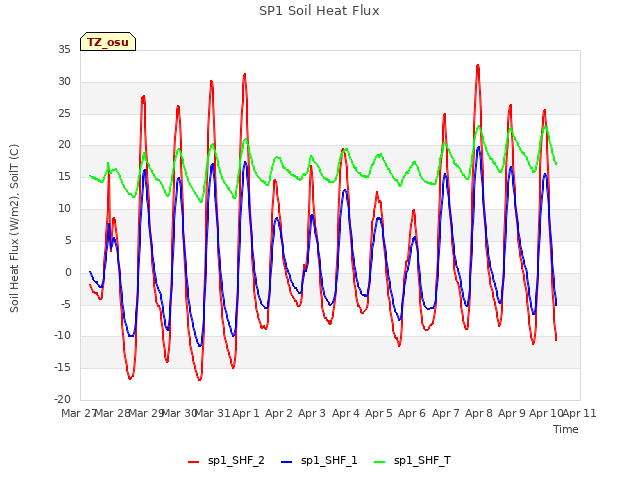Click the Apr 4 x-axis tick label
The height and width of the screenshot is (480, 640).
point(346,413)
